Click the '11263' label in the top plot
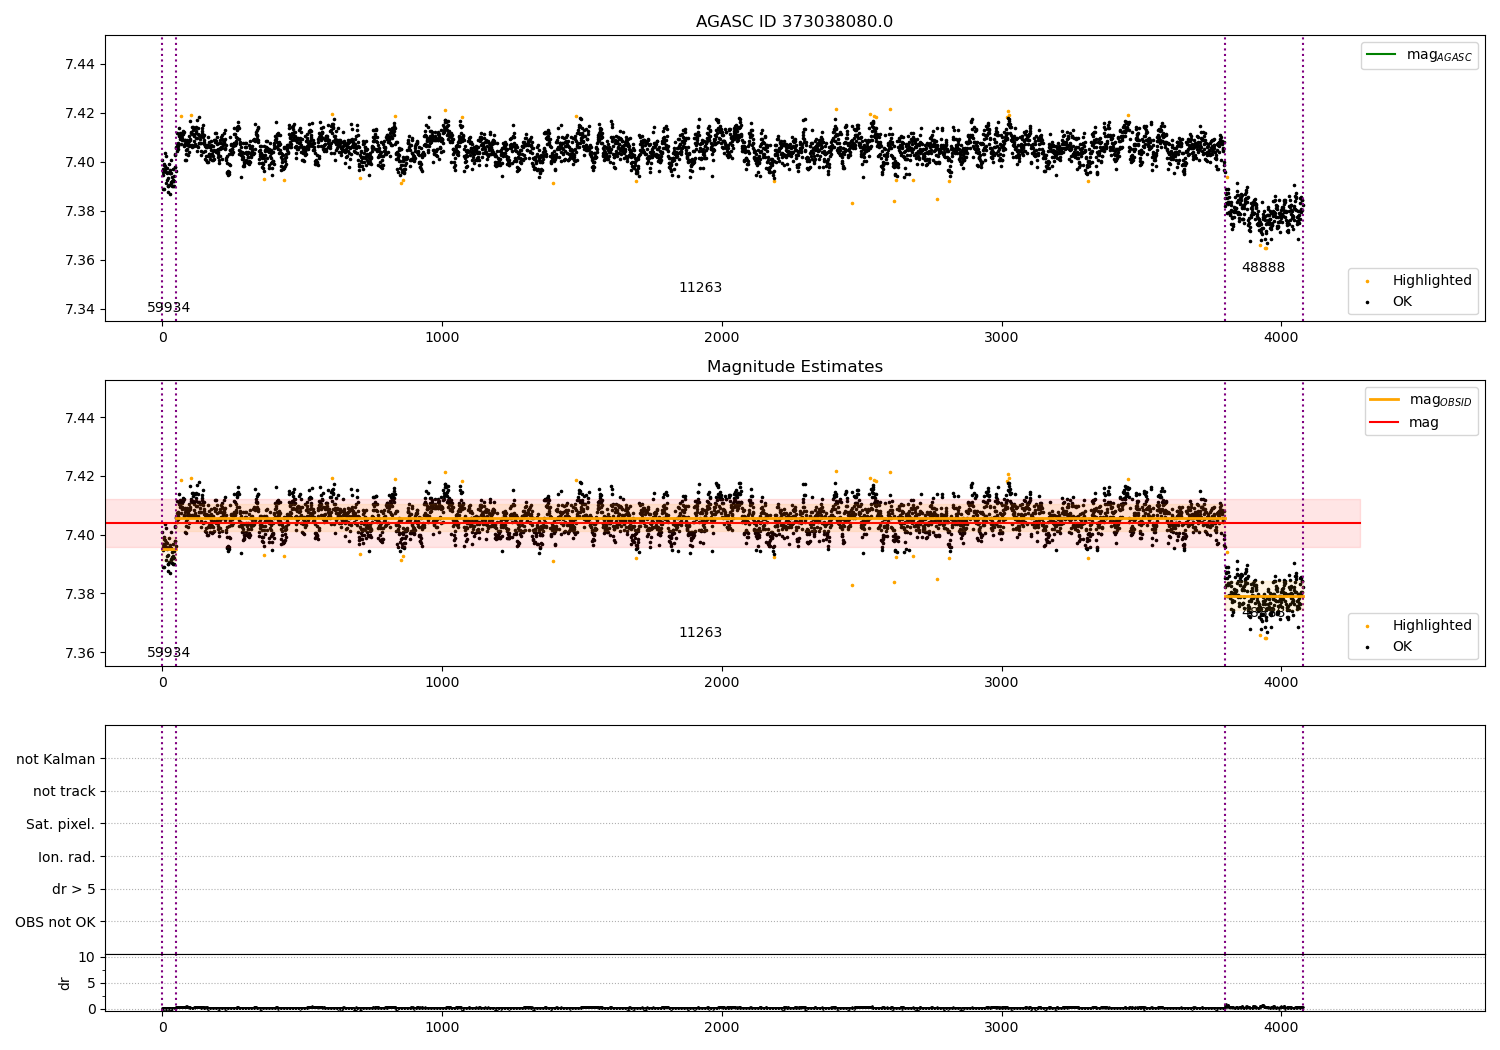1500x1050 pixels. tap(700, 288)
